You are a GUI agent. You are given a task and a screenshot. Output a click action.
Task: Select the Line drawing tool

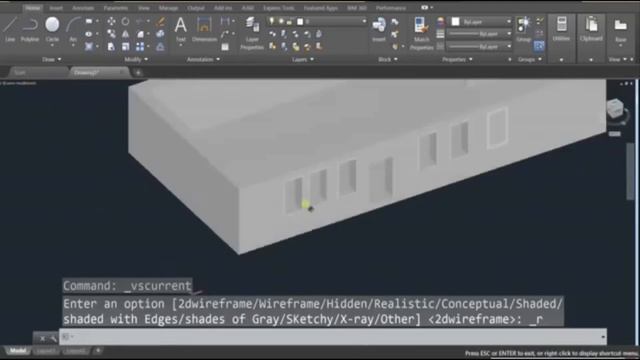coord(10,29)
